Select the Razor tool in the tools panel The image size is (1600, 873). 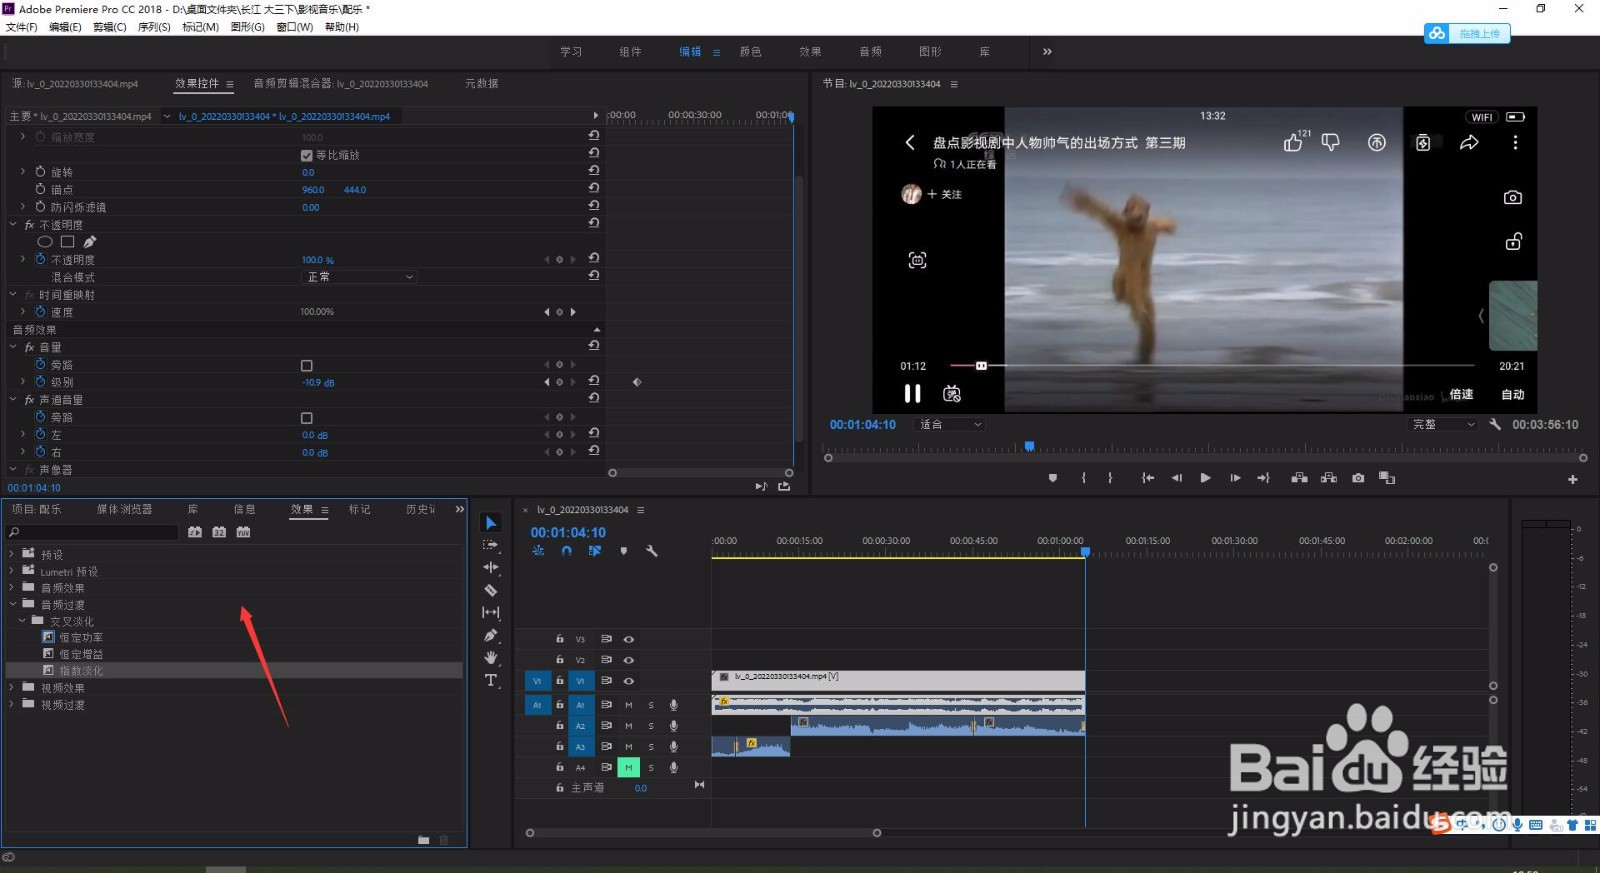491,590
